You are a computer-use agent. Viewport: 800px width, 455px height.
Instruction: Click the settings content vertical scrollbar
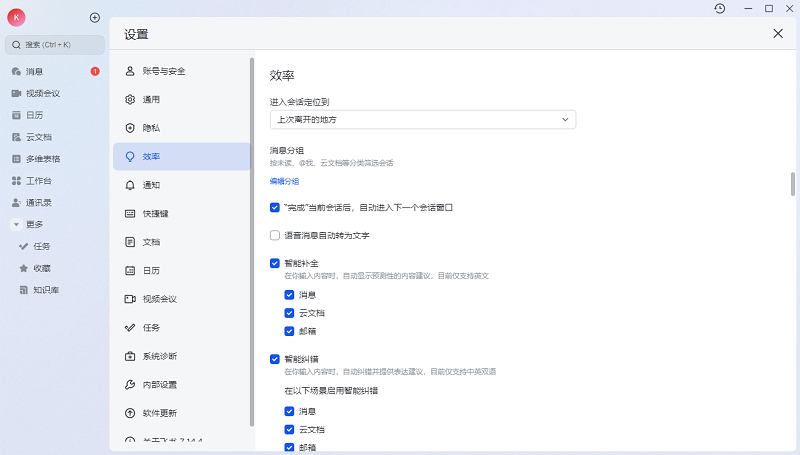coord(793,185)
